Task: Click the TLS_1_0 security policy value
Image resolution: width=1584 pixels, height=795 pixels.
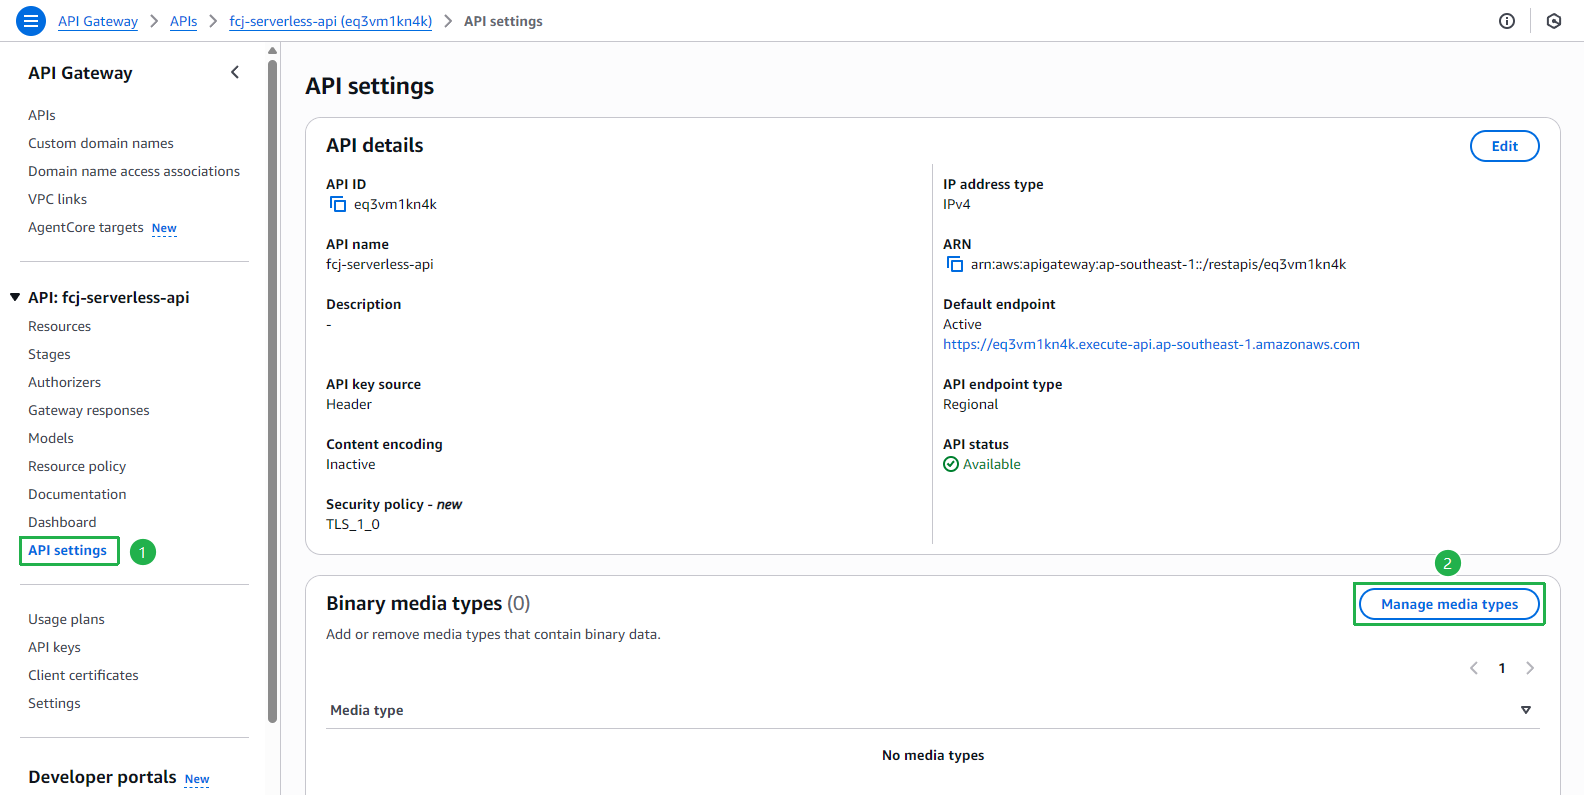Action: point(353,524)
